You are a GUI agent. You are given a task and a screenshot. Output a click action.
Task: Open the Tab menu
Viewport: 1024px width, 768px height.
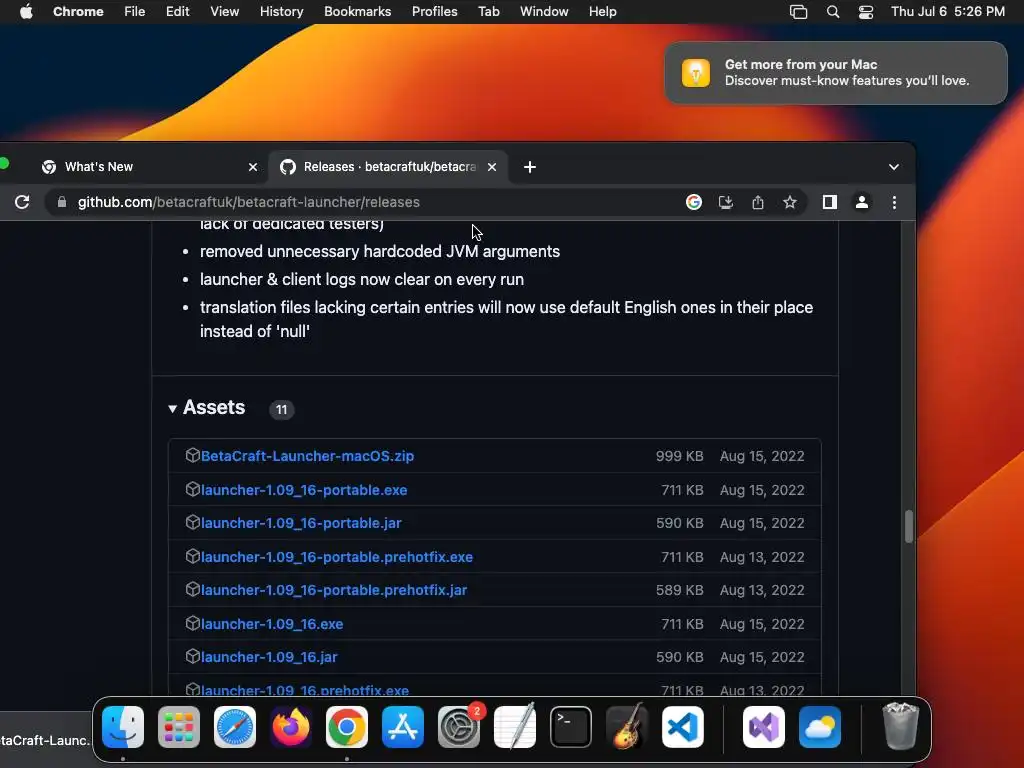(x=488, y=12)
